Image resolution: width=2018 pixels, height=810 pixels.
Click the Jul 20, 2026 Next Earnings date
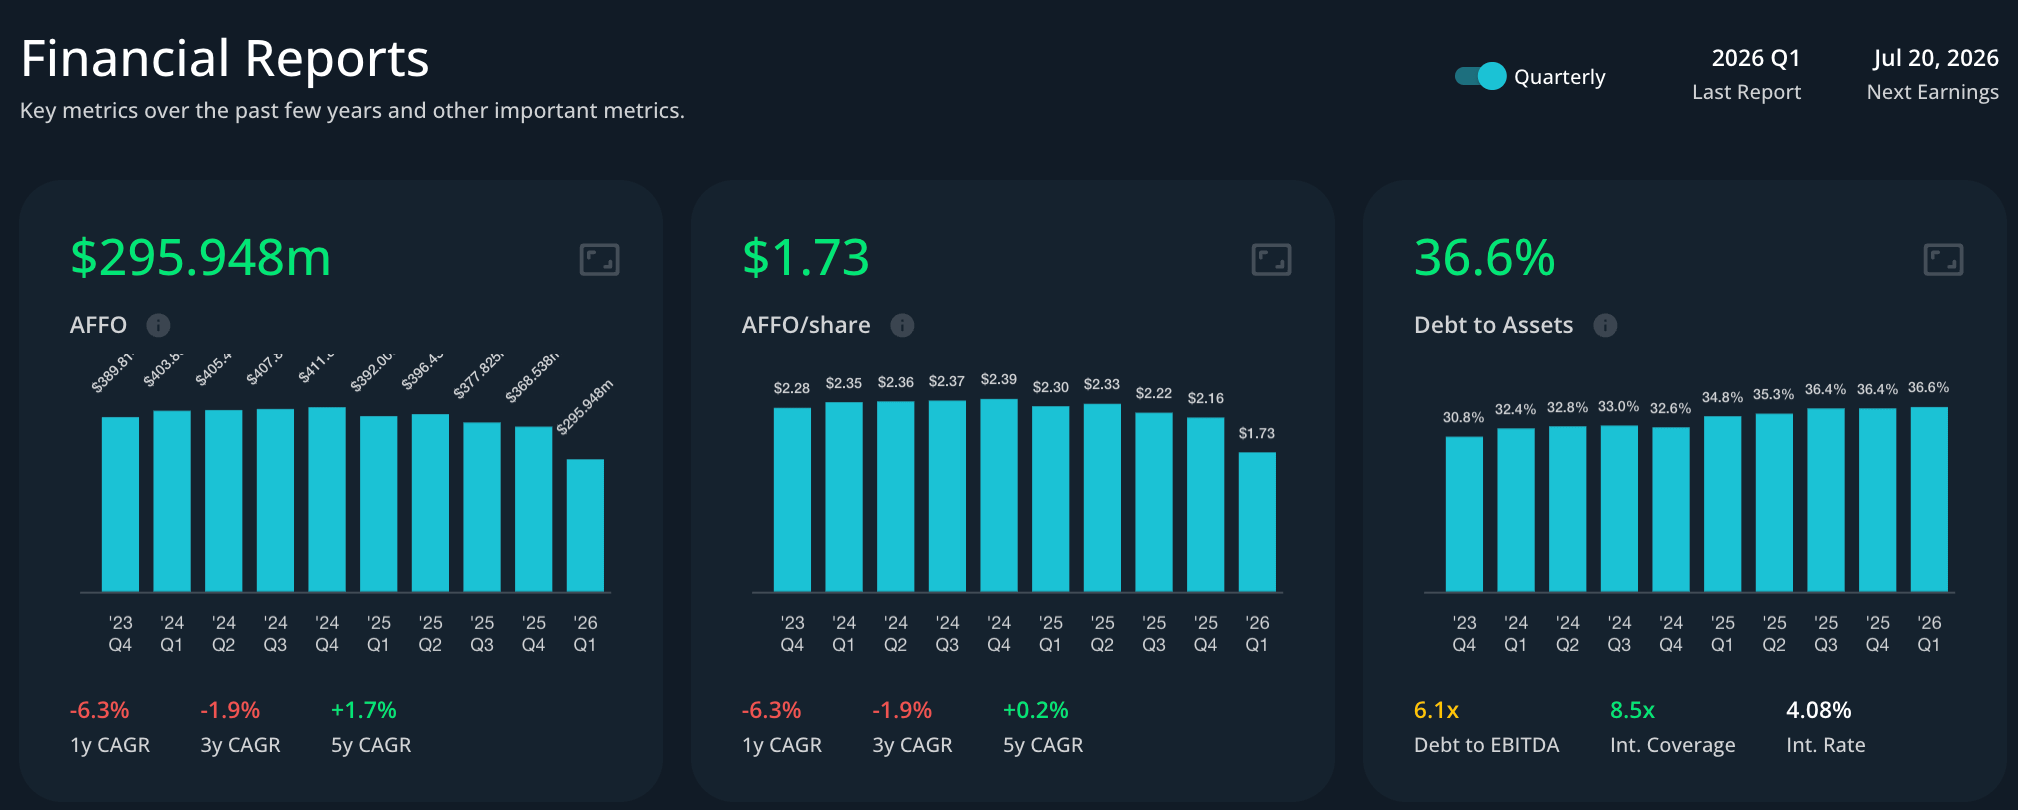(x=1936, y=58)
